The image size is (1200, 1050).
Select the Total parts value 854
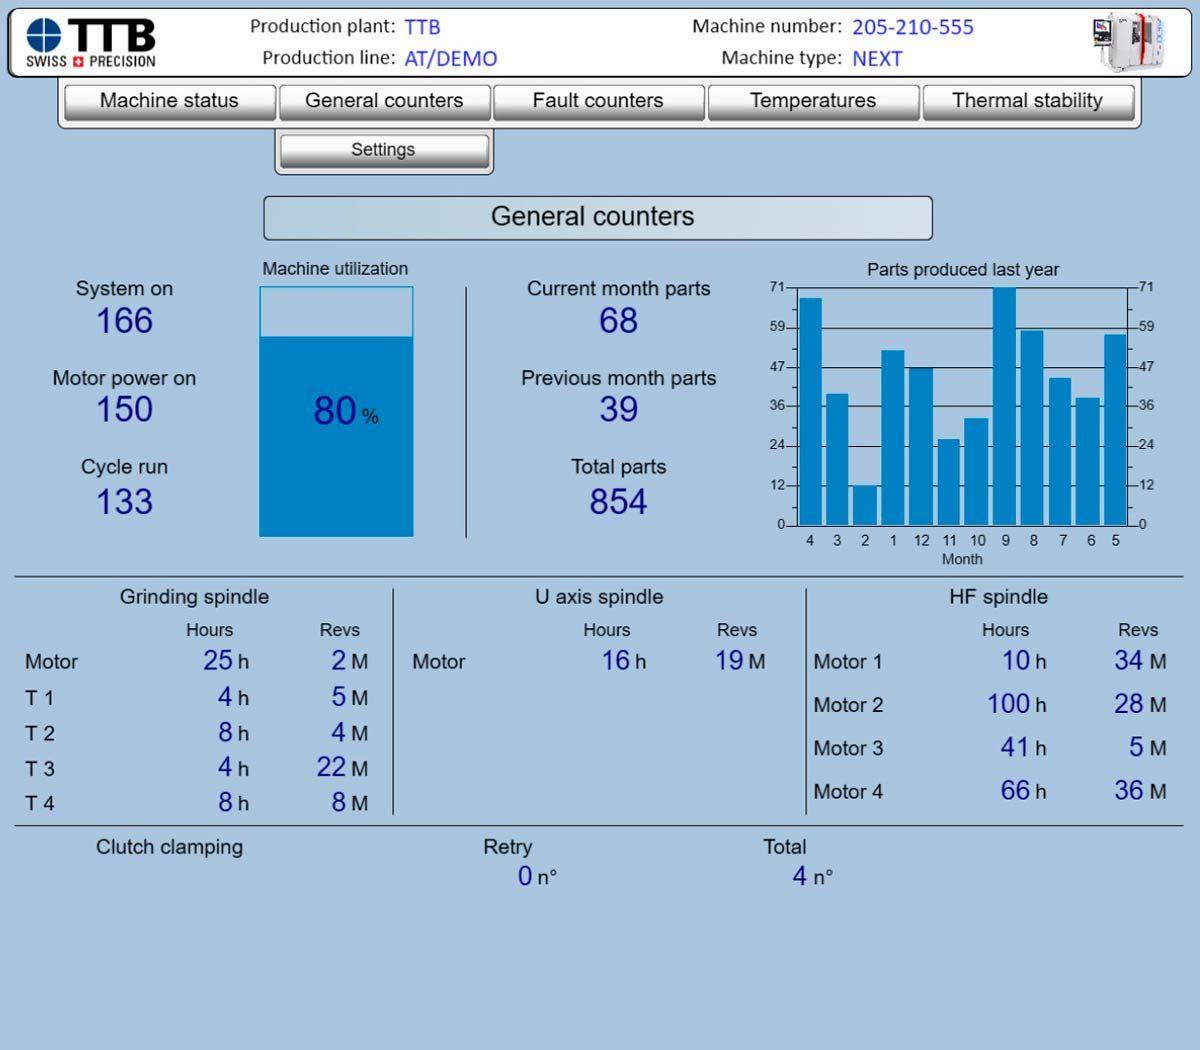(x=618, y=502)
